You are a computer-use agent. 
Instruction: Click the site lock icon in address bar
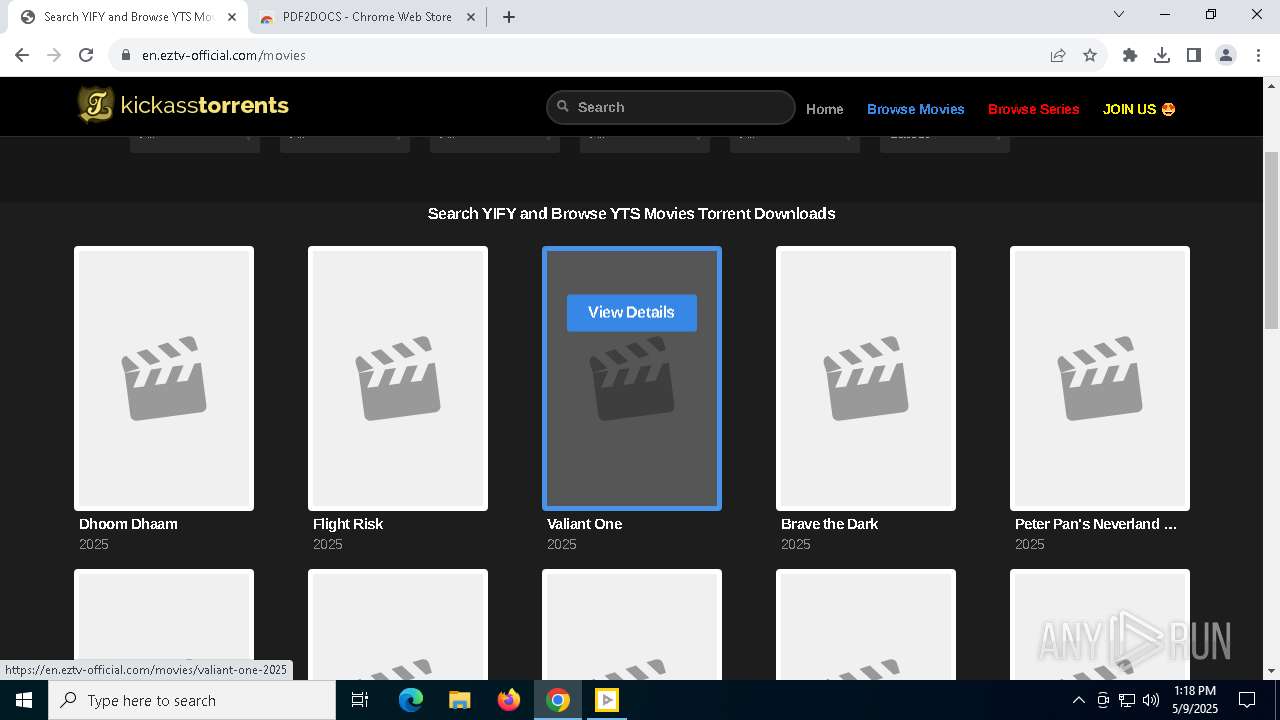tap(126, 55)
